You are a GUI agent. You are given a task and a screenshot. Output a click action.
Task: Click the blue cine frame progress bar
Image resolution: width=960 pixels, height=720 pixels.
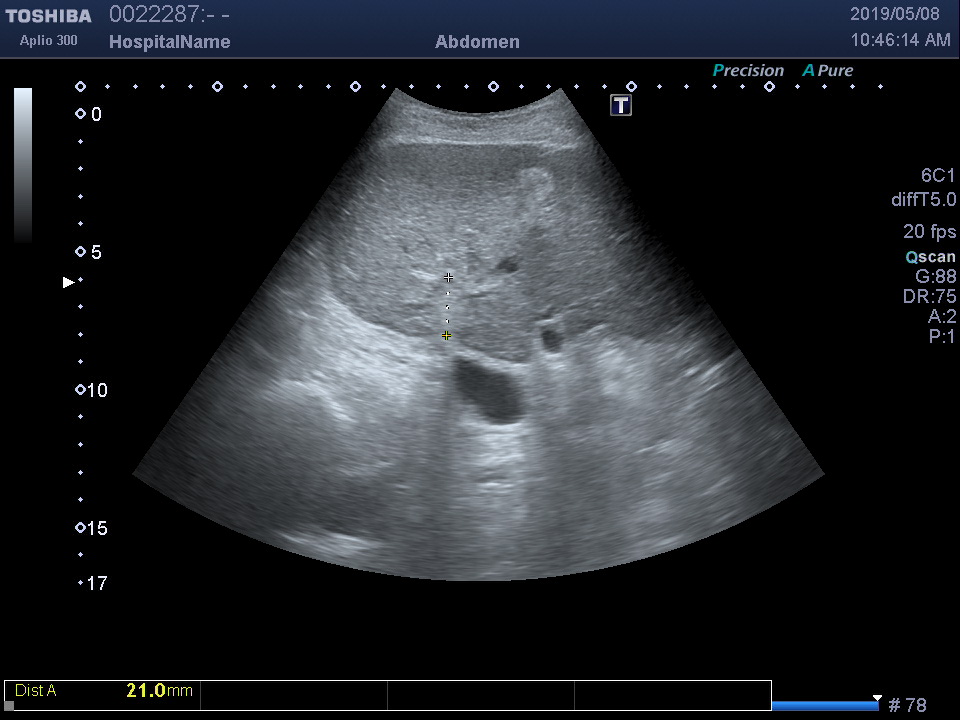coord(825,706)
